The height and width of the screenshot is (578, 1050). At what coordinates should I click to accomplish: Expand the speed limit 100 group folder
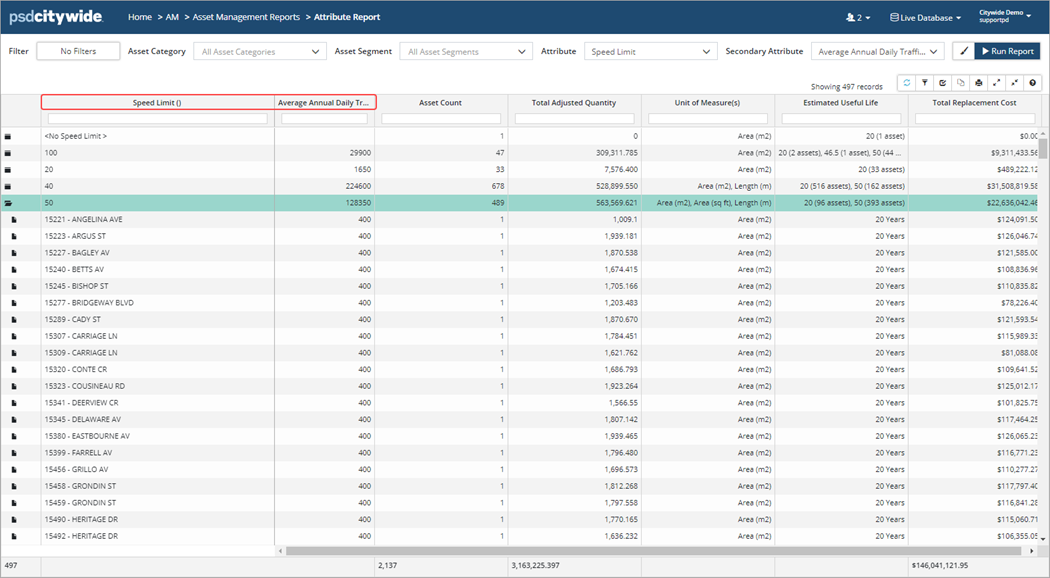click(x=8, y=153)
